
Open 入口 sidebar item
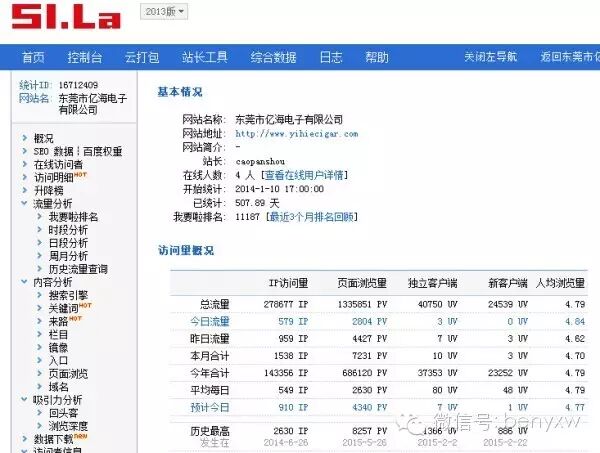tap(58, 361)
